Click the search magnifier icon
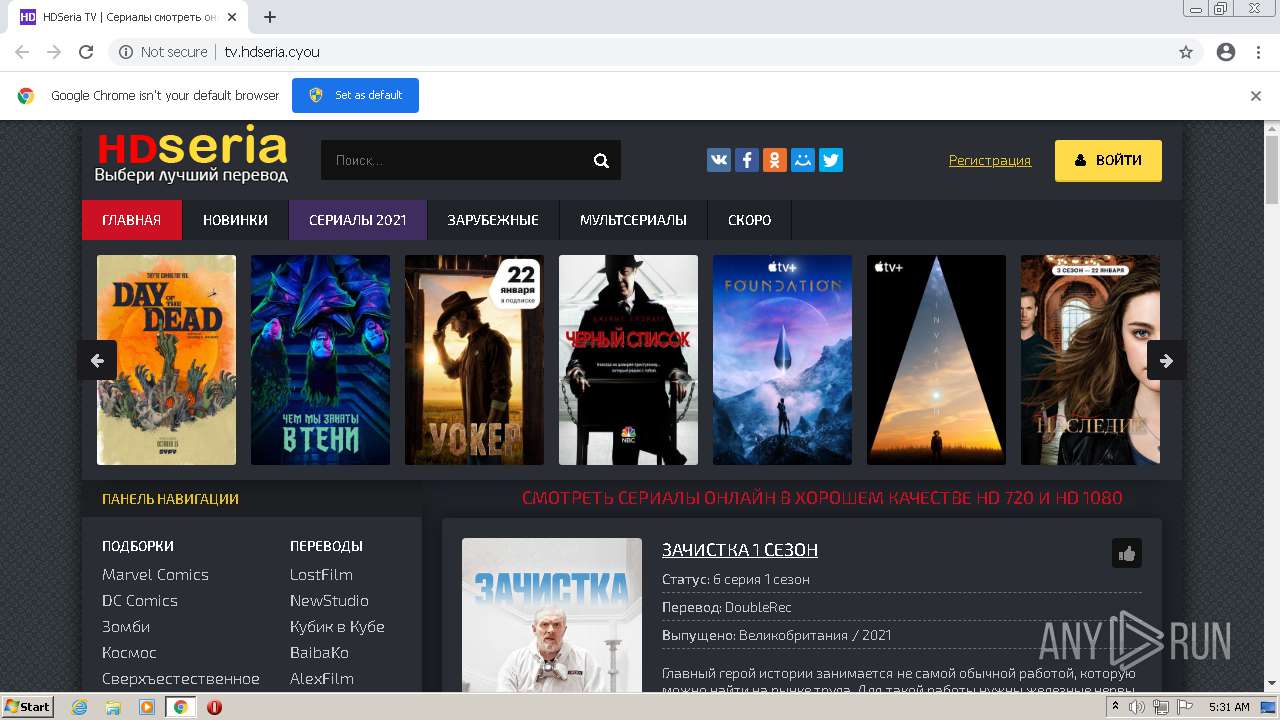1280x720 pixels. (601, 160)
